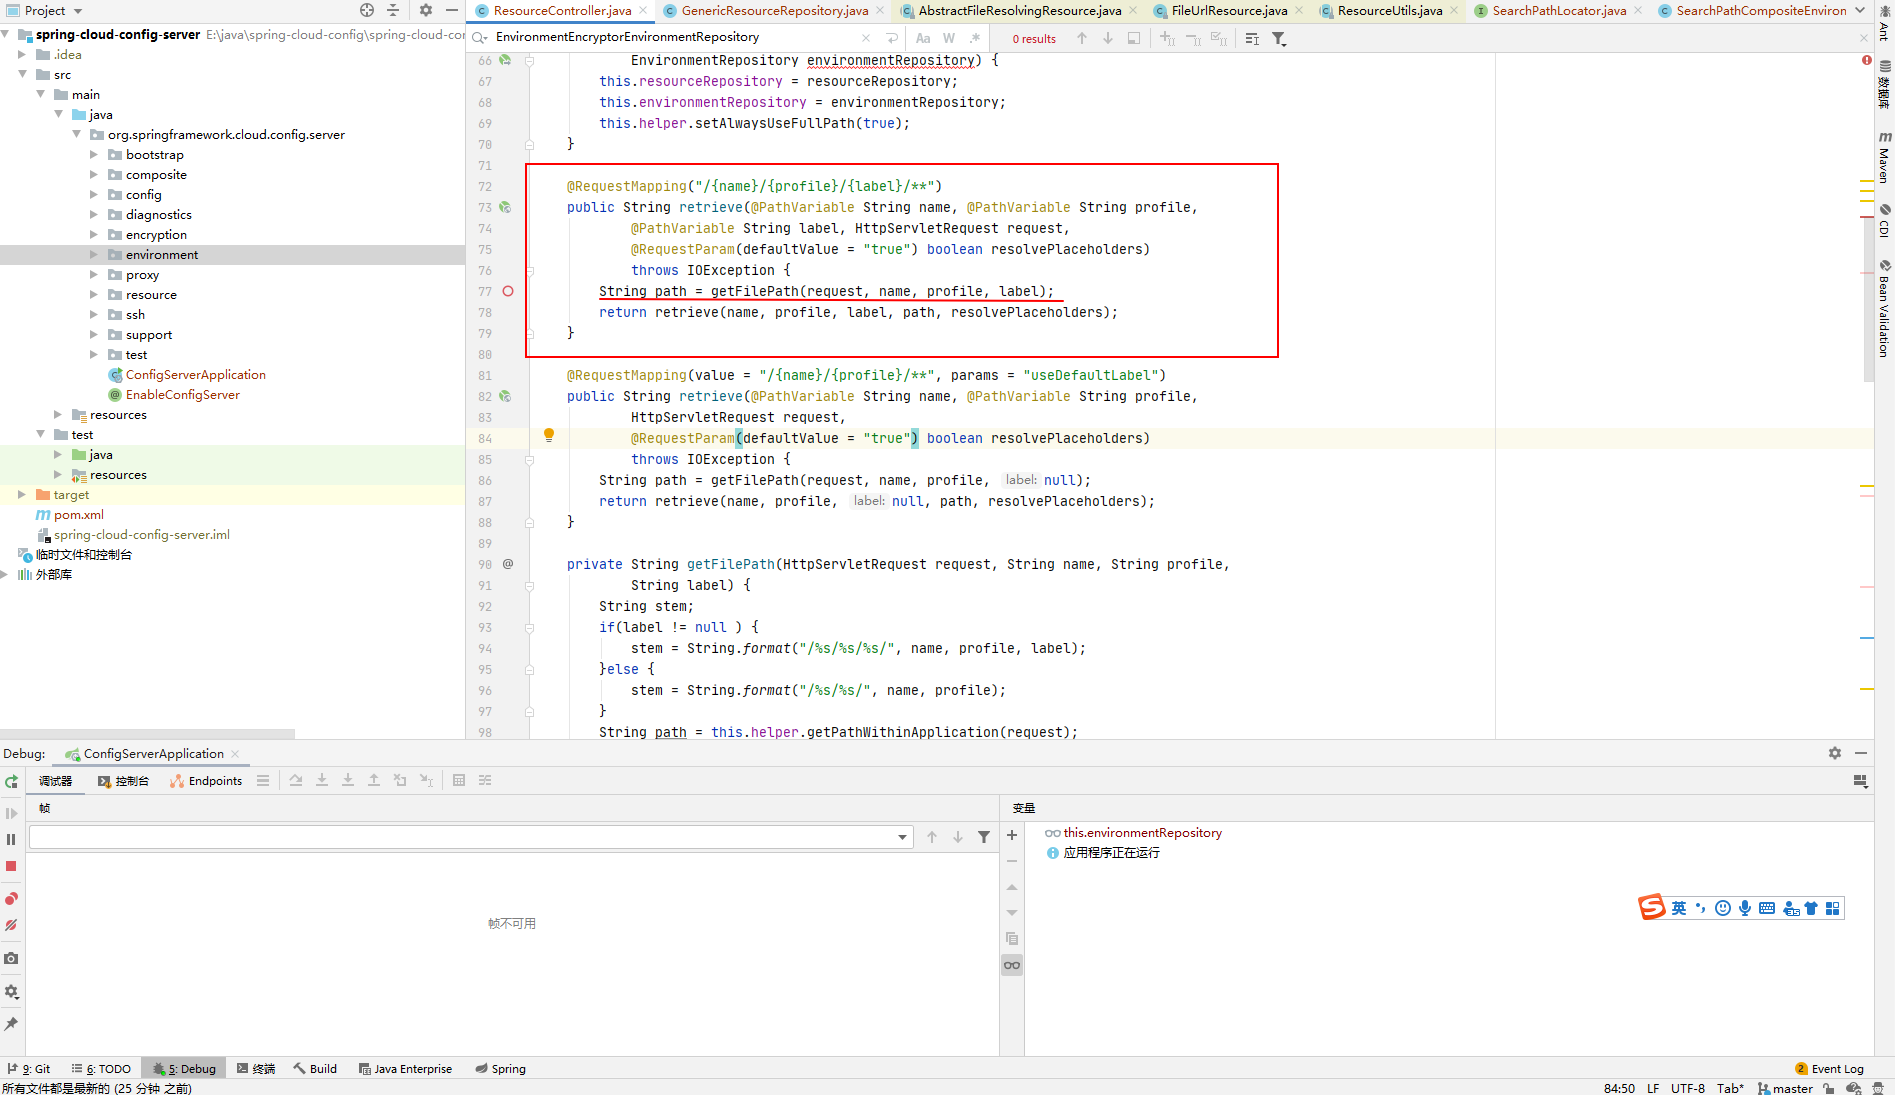Open the Bean Validation tool window
This screenshot has height=1095, width=1895.
(x=1884, y=308)
